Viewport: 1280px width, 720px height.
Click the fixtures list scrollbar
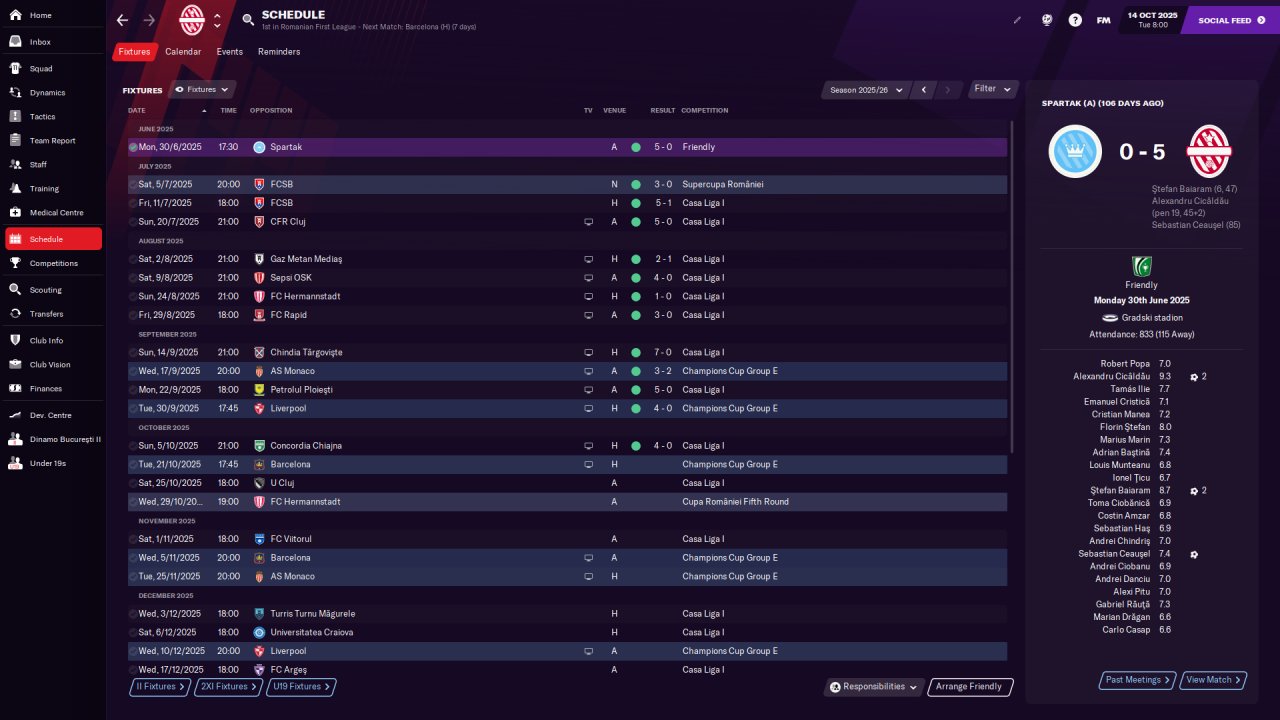1013,287
